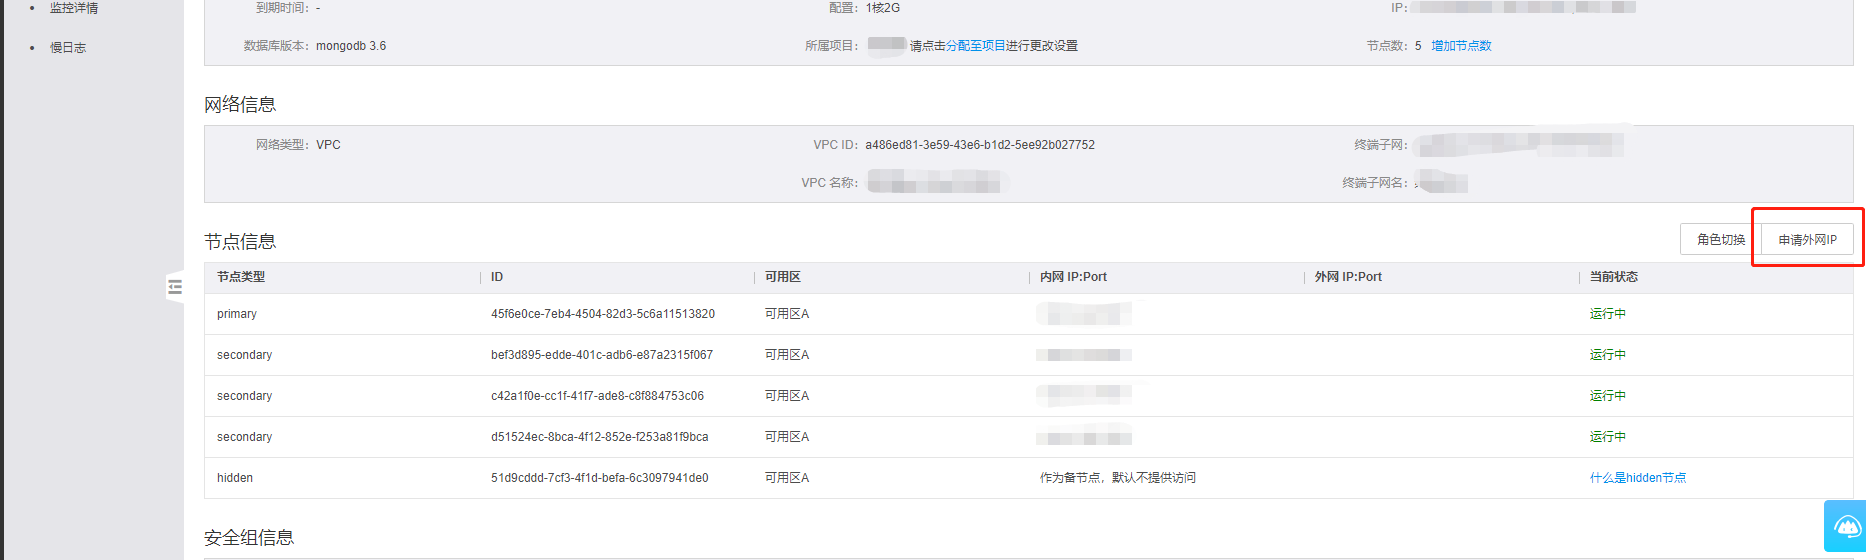This screenshot has width=1866, height=560.
Task: Click secondary node ID d51524ec
Action: click(599, 437)
